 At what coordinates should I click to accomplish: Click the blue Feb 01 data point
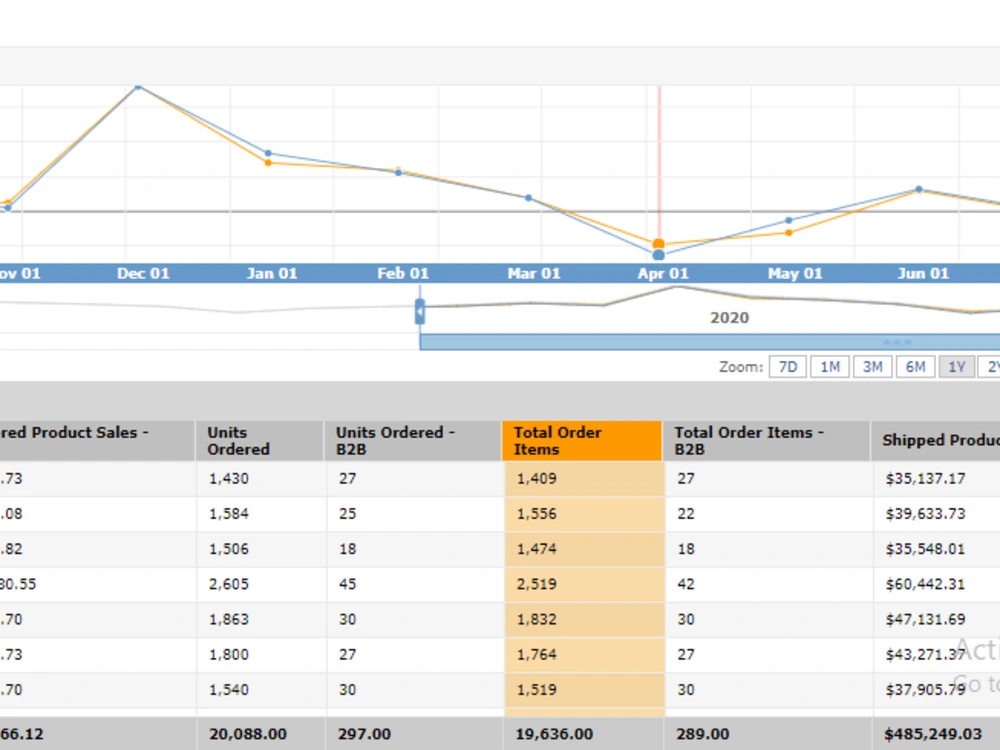tap(399, 173)
